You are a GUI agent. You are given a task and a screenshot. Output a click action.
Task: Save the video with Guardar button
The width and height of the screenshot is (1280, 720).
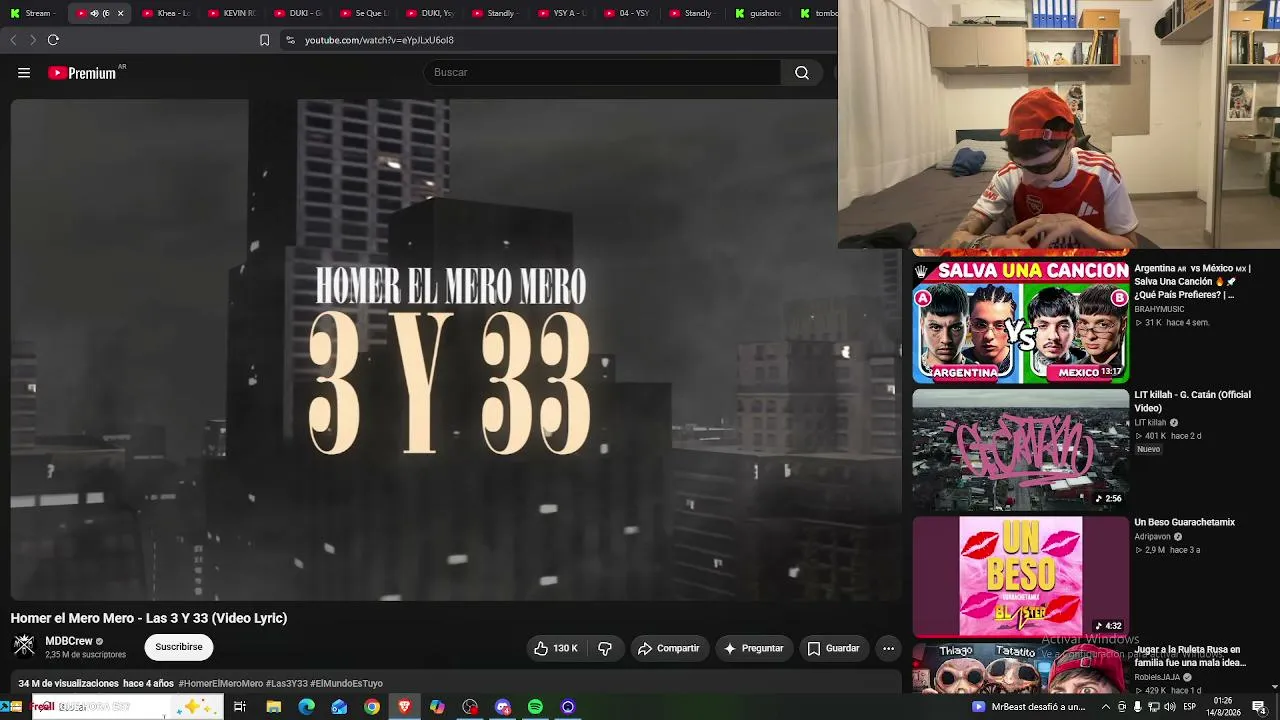click(x=834, y=649)
